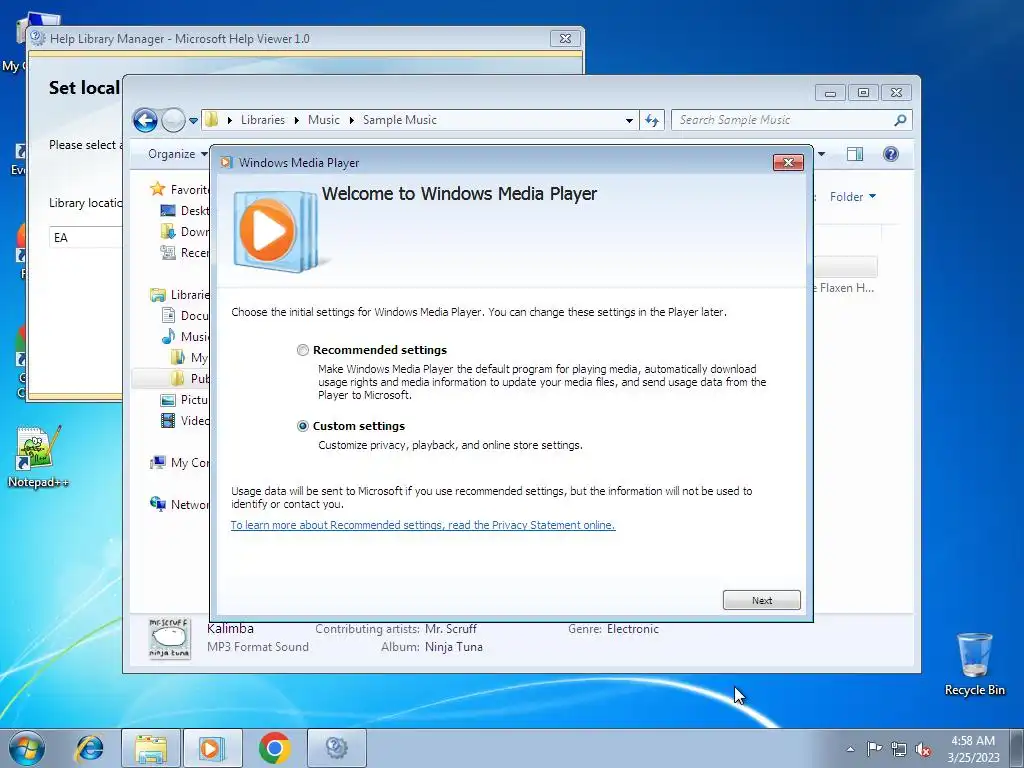Select Videos library in the navigation pane
Screen dimensions: 1024x768
[185, 421]
